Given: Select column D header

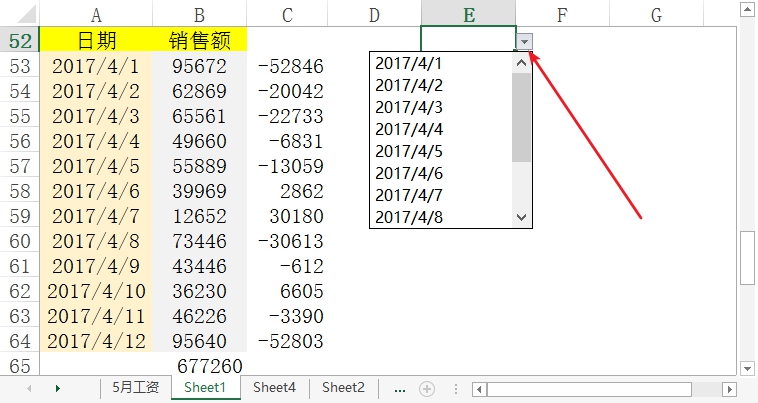Looking at the screenshot, I should [374, 14].
